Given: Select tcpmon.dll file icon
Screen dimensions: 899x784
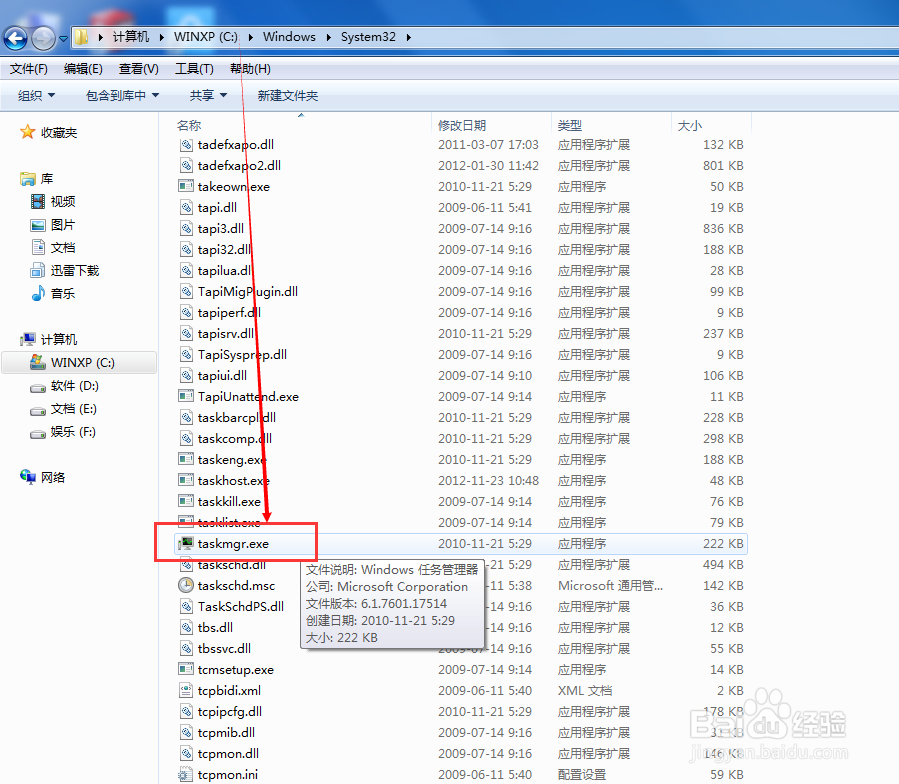Looking at the screenshot, I should pyautogui.click(x=186, y=754).
